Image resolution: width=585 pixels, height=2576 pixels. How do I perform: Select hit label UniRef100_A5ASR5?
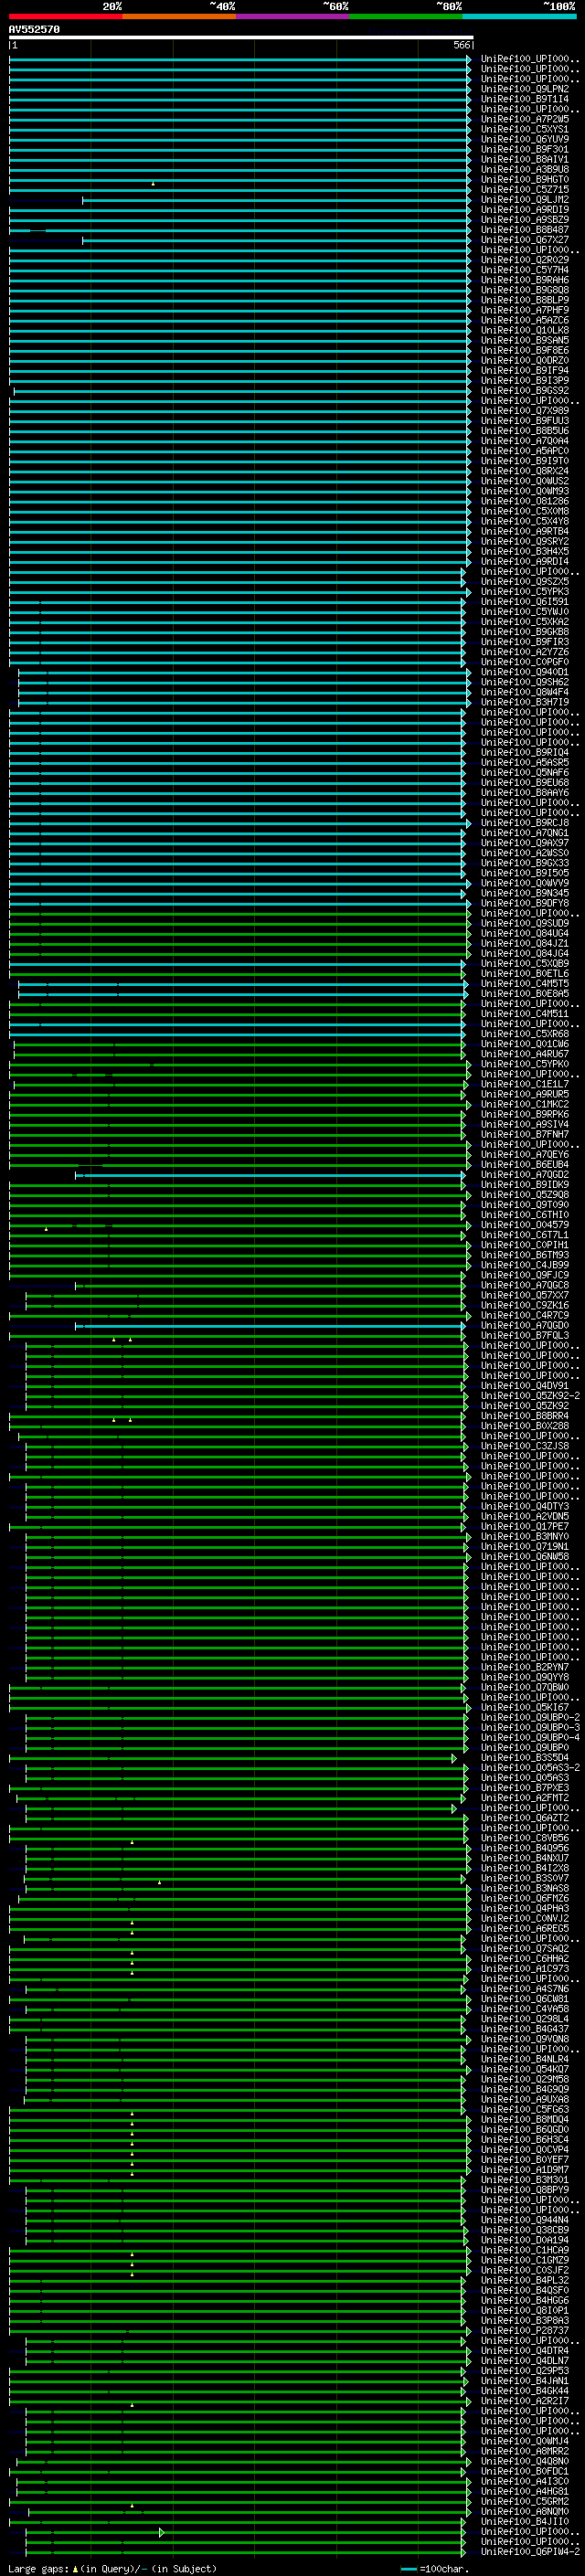coord(525,762)
